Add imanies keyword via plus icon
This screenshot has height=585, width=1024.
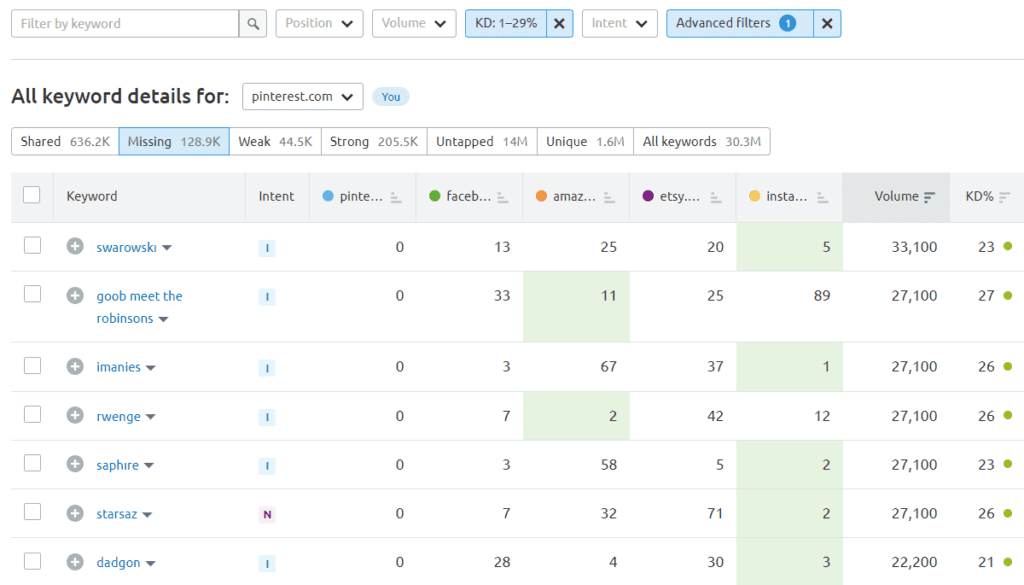pyautogui.click(x=75, y=366)
